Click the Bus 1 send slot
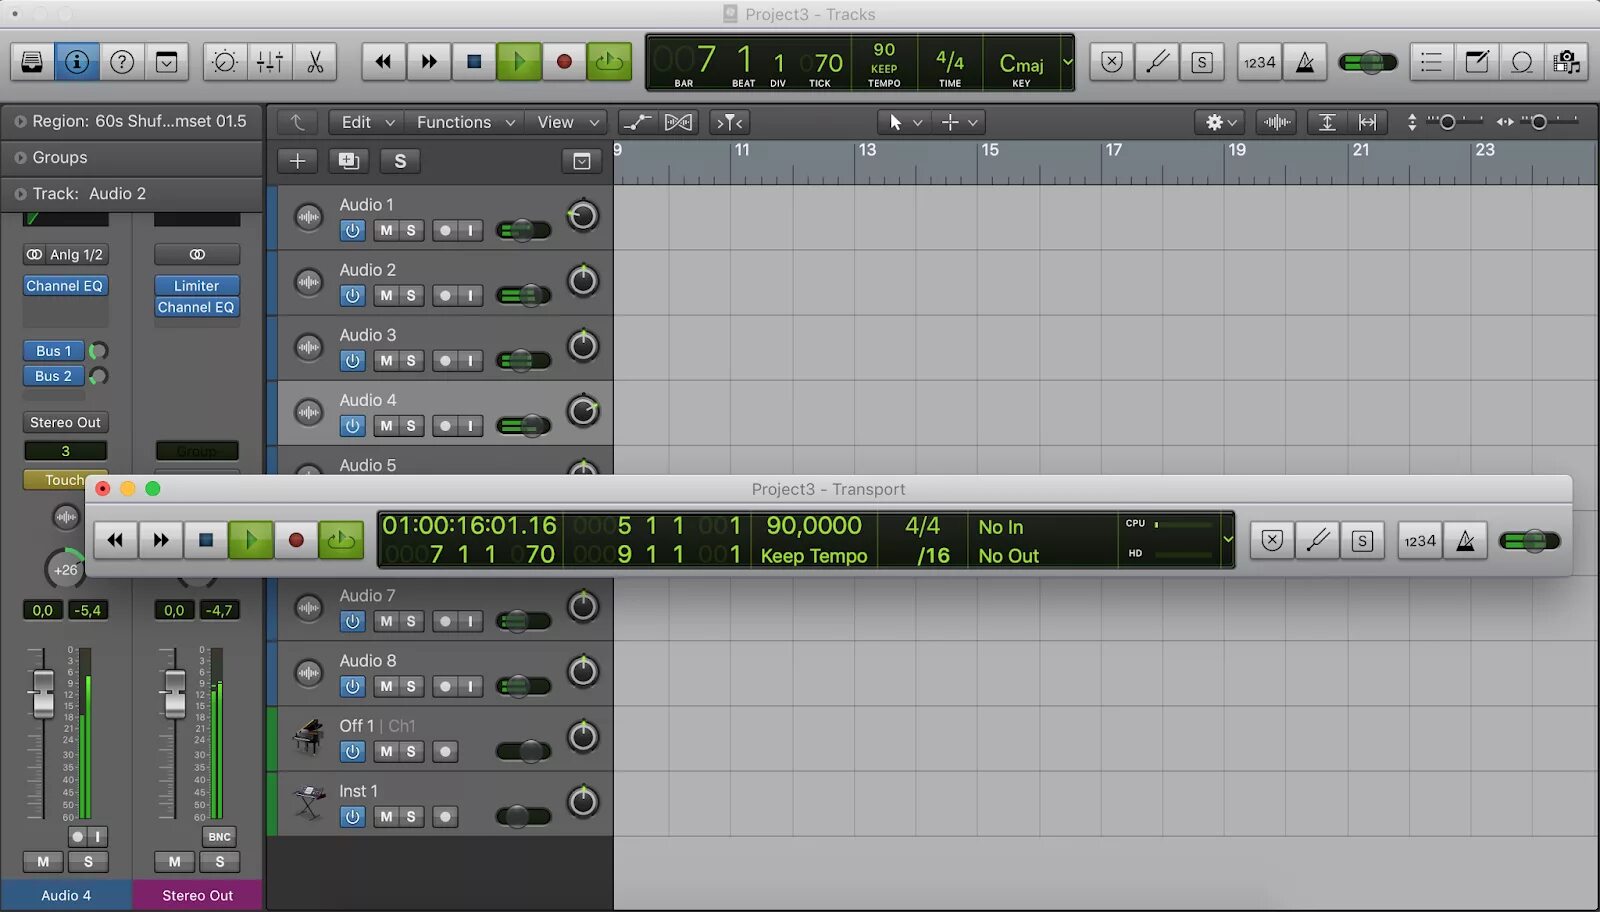The height and width of the screenshot is (912, 1600). [53, 351]
